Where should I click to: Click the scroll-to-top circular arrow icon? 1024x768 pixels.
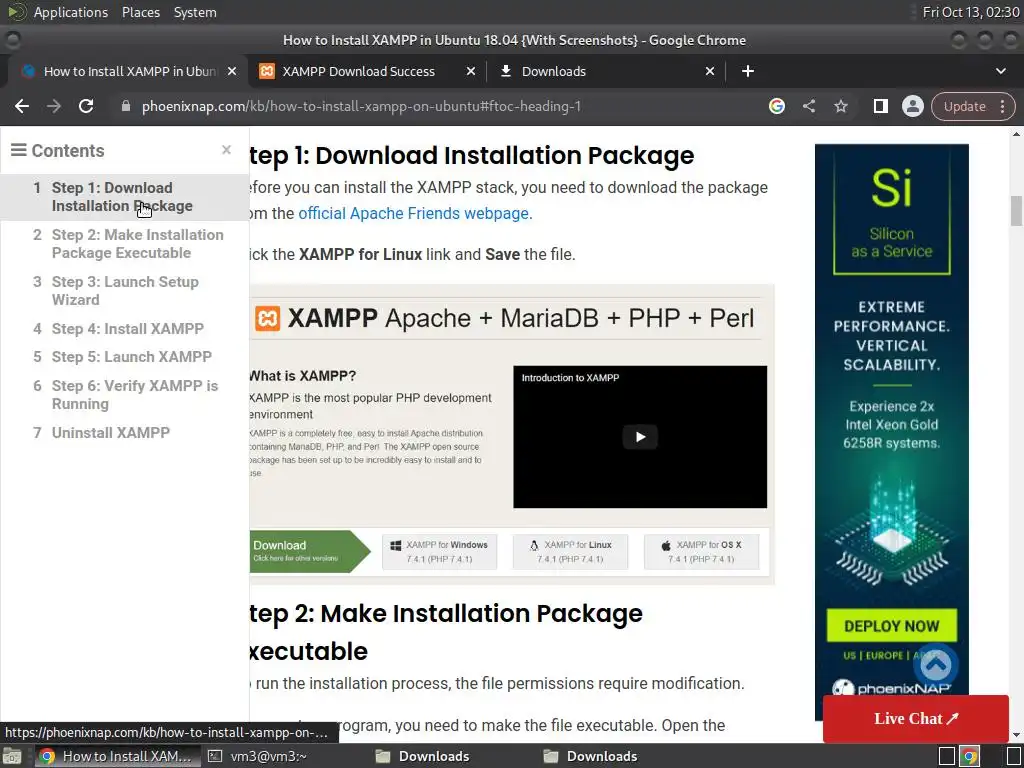pyautogui.click(x=936, y=665)
